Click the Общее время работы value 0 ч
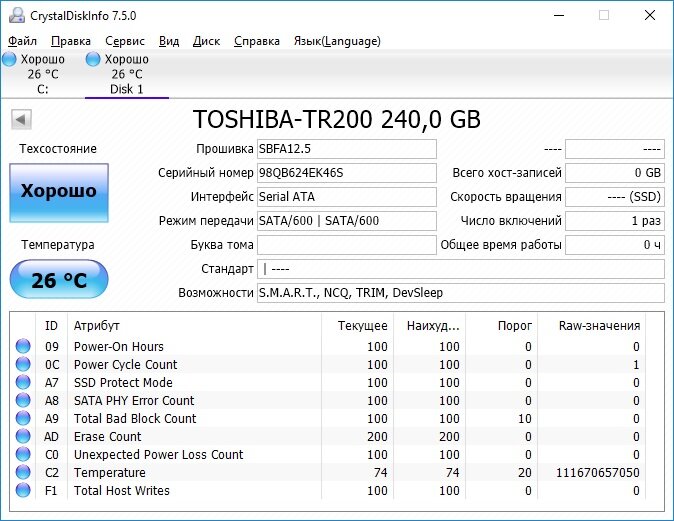Viewport: 674px width, 521px height. 615,245
